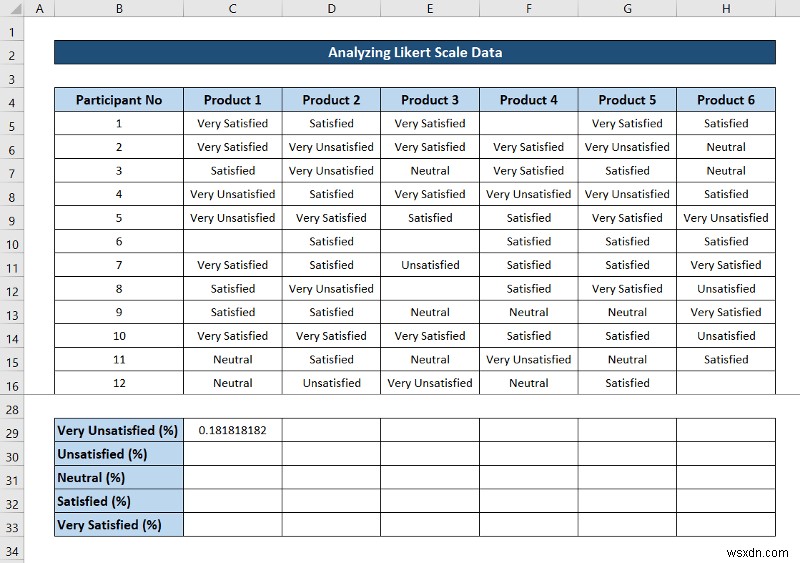Select the 'Unsatisfied (%)' label cell

tap(119, 454)
